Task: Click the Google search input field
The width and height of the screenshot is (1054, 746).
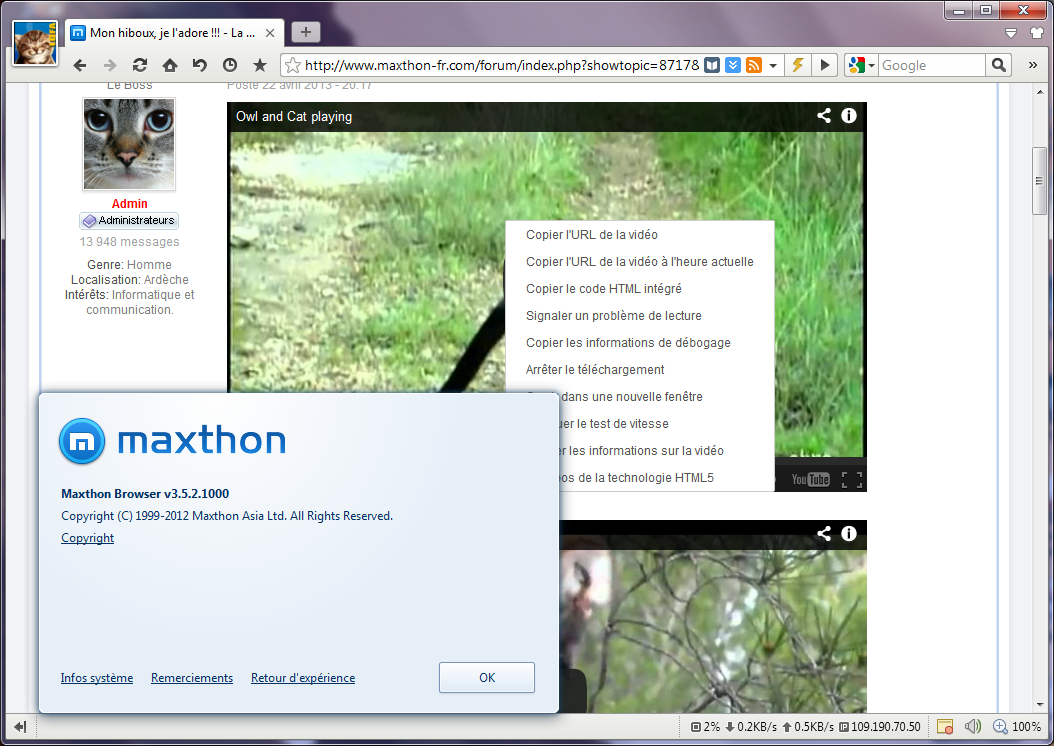Action: coord(932,65)
